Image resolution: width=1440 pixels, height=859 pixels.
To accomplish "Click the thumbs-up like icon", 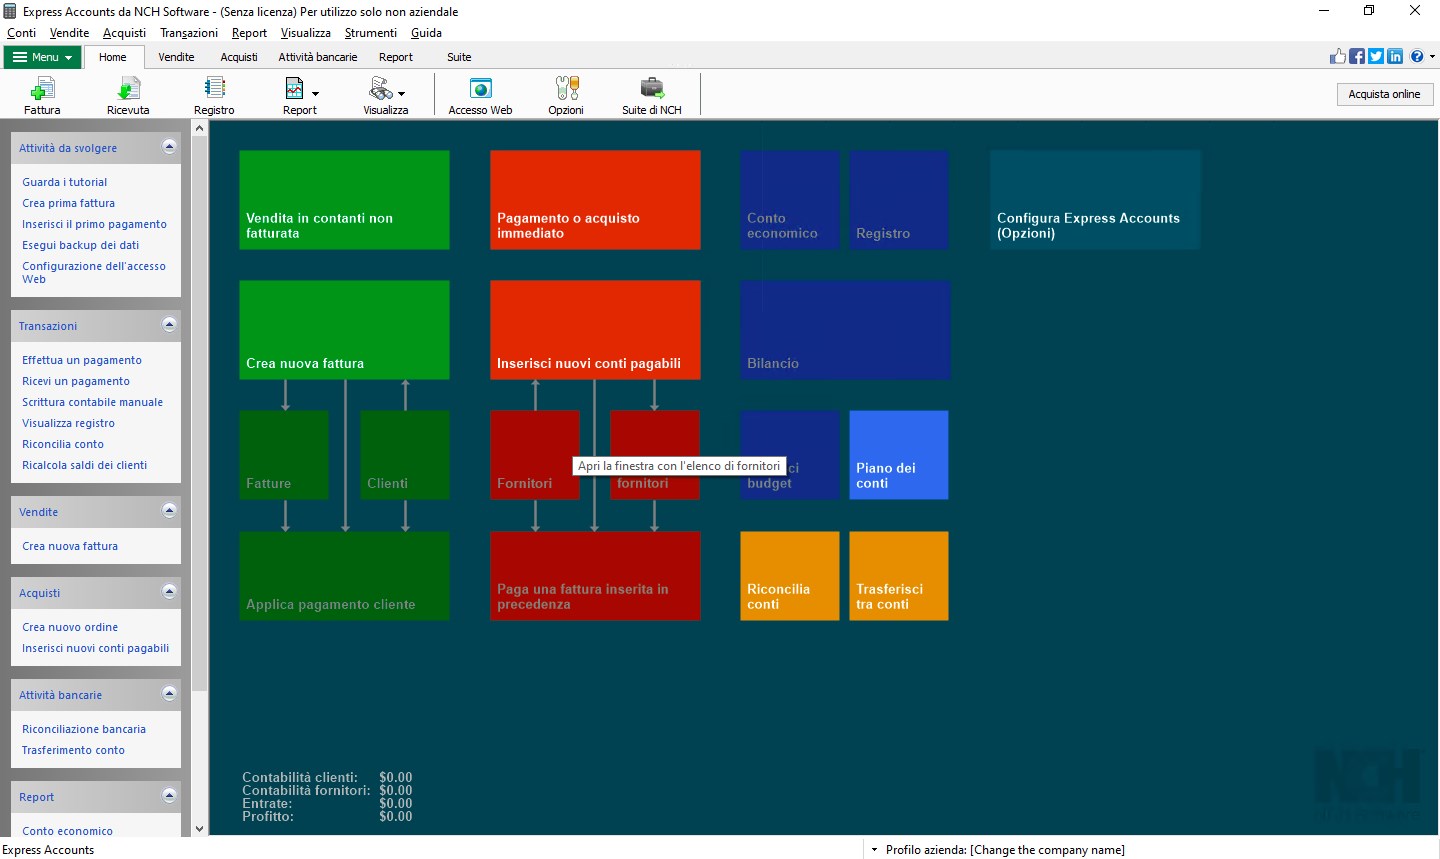I will tap(1338, 56).
